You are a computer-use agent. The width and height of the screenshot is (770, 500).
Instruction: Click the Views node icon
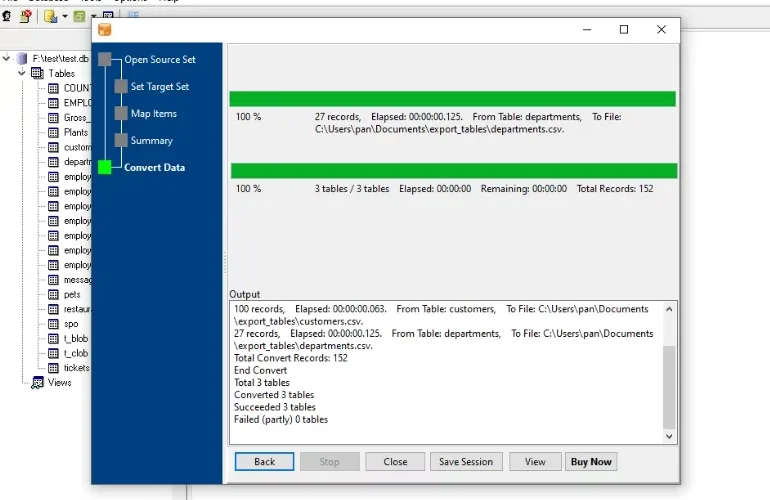[x=37, y=383]
